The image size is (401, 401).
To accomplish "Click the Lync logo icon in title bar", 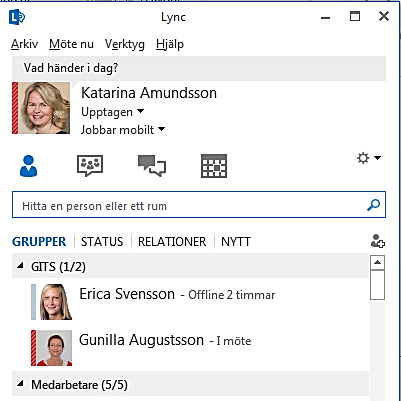I will [17, 17].
